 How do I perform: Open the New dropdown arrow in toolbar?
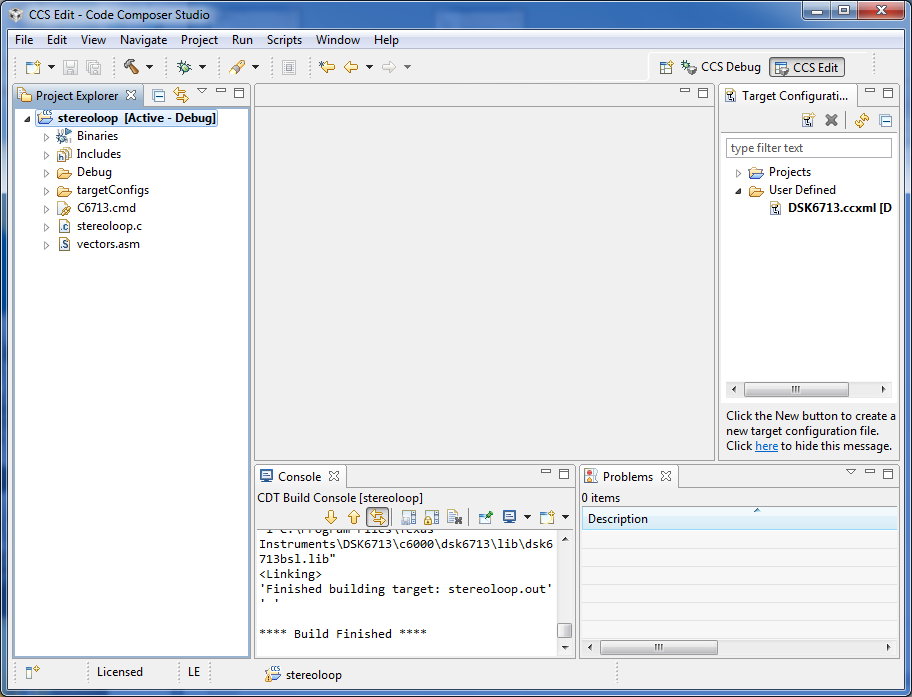pos(51,67)
